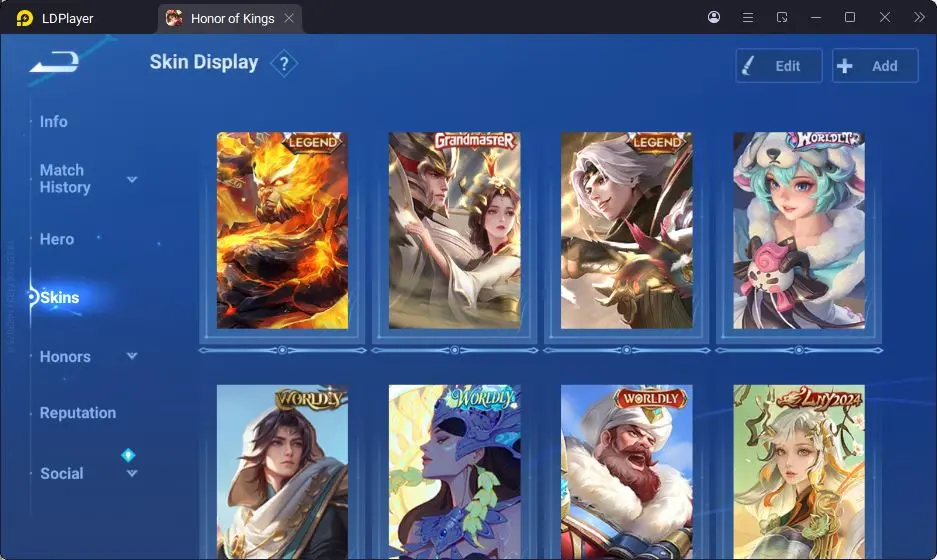Expand LDPlayer sidebar double-arrow icon
Image resolution: width=937 pixels, height=560 pixels.
(x=919, y=17)
